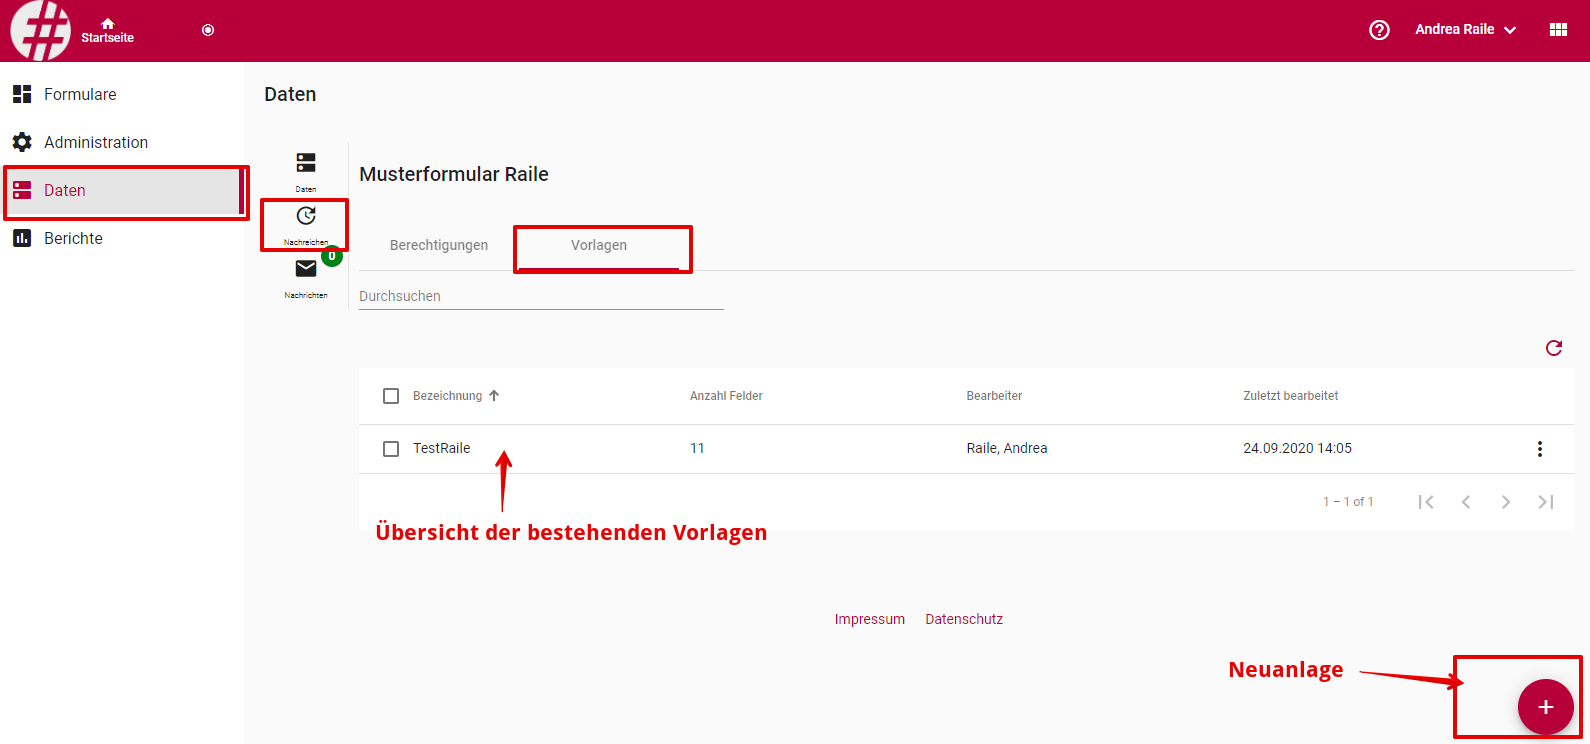The image size is (1590, 744).
Task: Open Formulare in the sidebar
Action: click(122, 94)
